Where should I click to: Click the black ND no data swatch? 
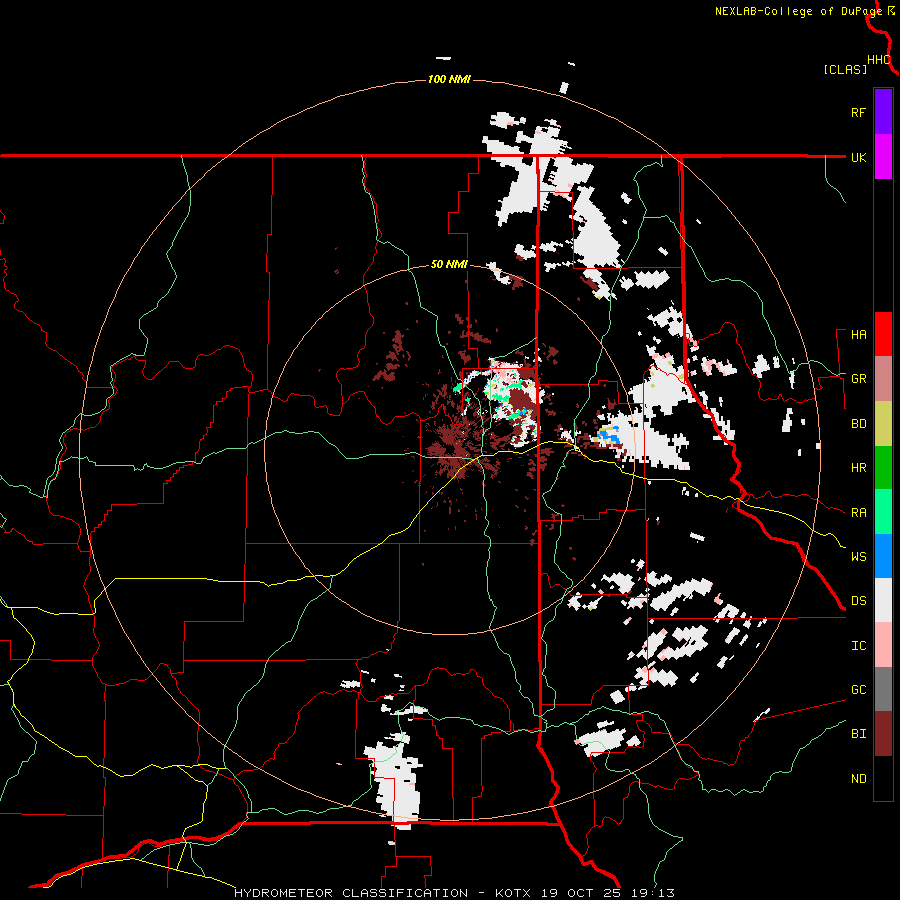(x=883, y=778)
